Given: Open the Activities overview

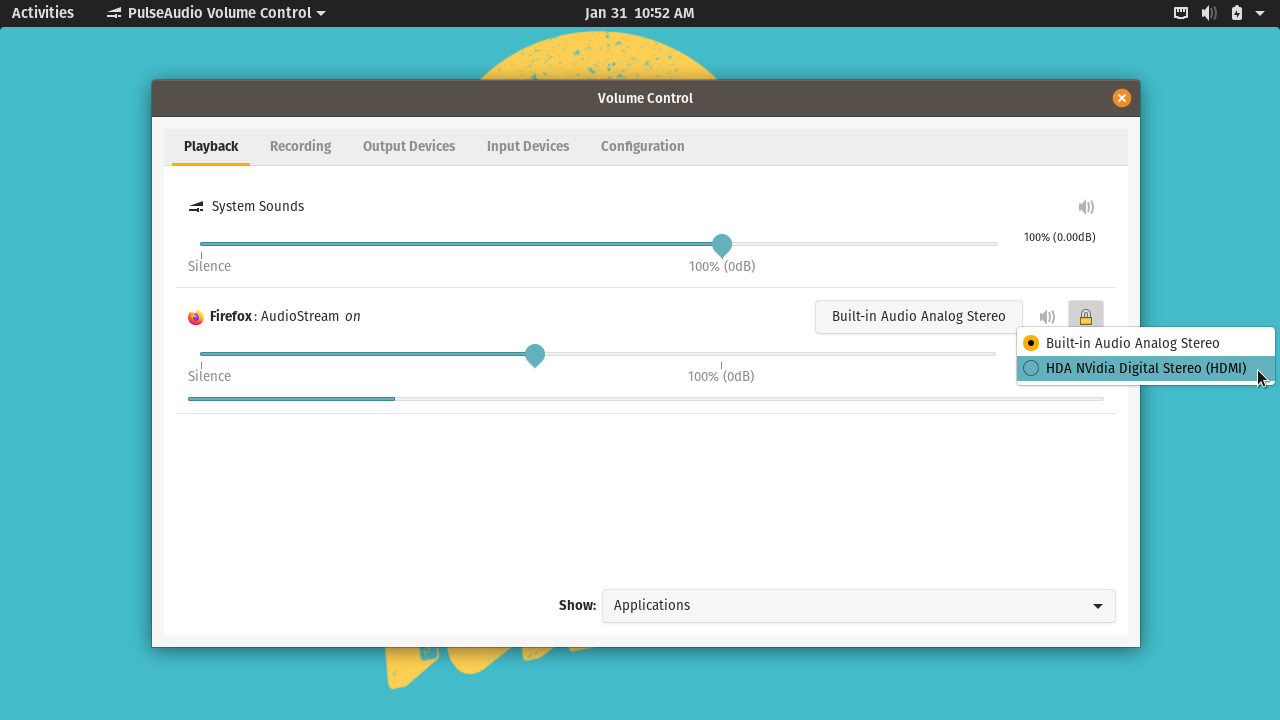Looking at the screenshot, I should click(42, 13).
